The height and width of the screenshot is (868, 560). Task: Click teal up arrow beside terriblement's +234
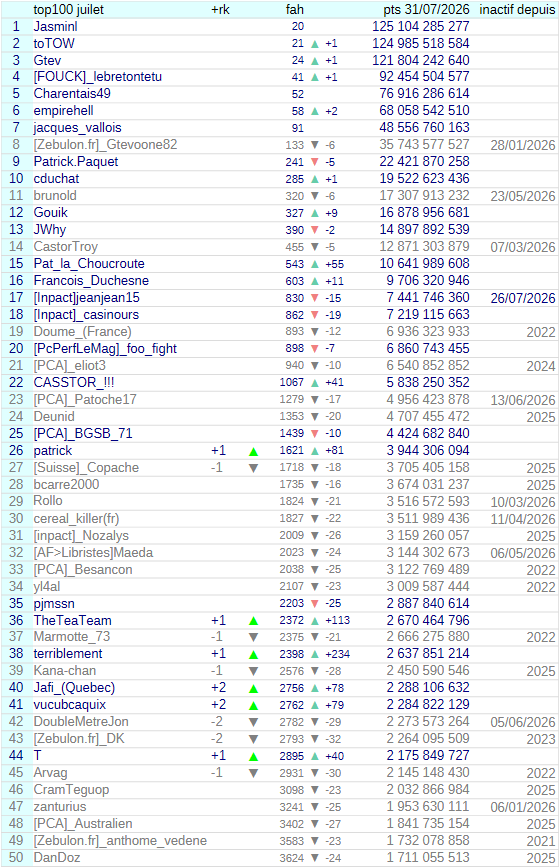point(315,654)
